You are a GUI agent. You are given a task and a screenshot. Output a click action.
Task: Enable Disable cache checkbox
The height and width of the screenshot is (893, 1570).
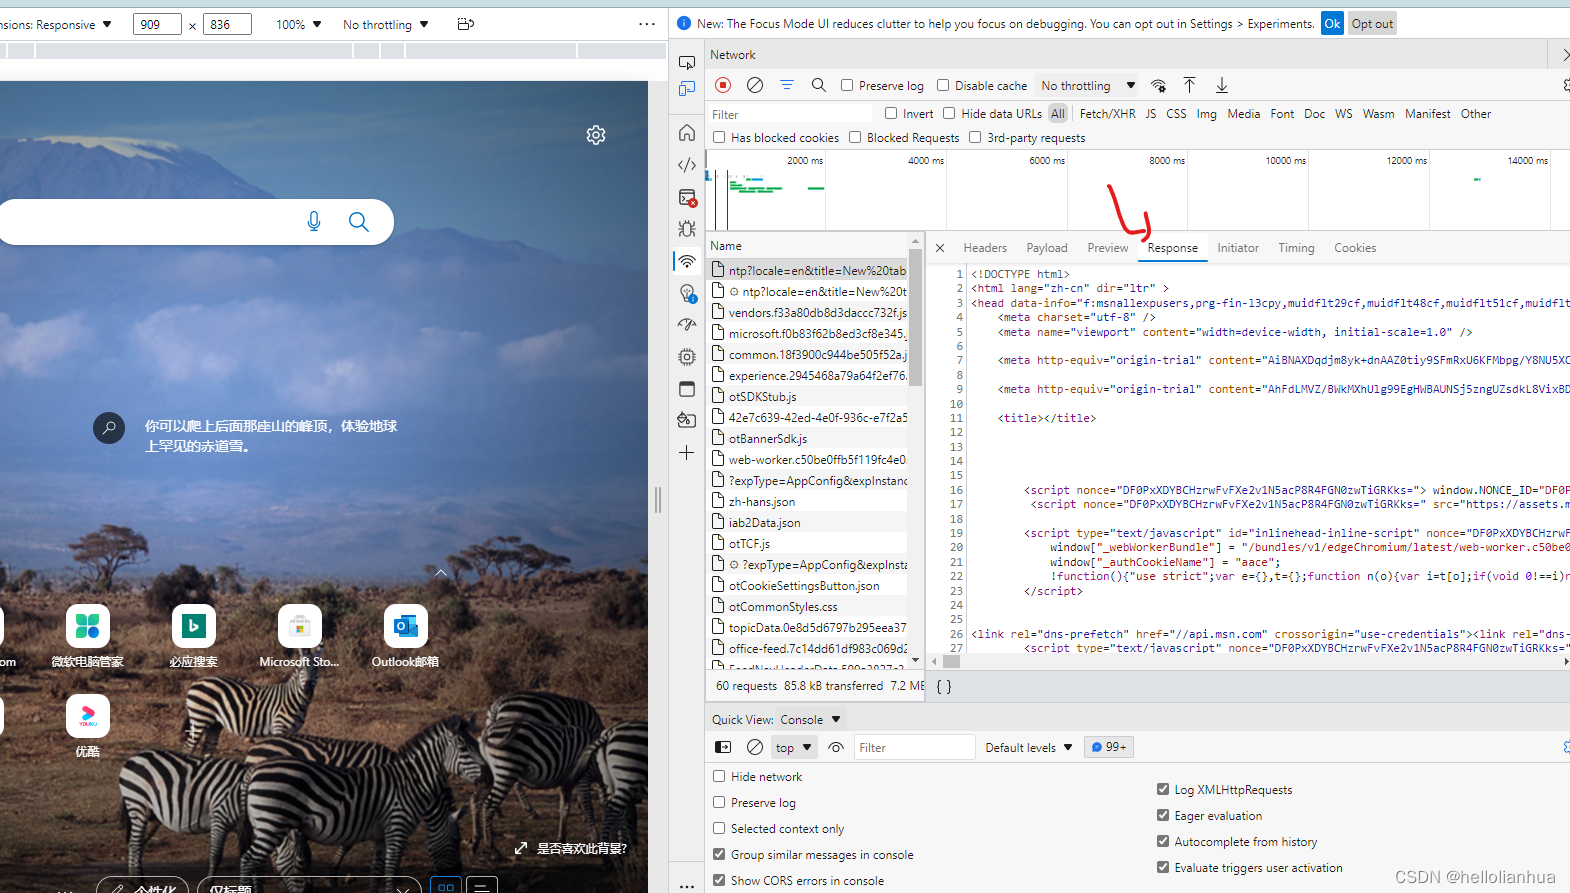point(943,85)
